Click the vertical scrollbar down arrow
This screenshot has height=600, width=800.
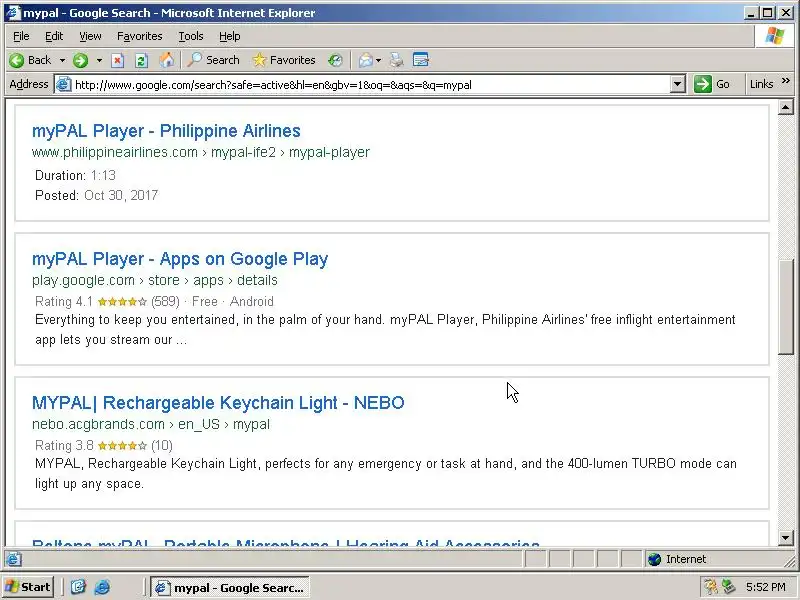point(785,537)
